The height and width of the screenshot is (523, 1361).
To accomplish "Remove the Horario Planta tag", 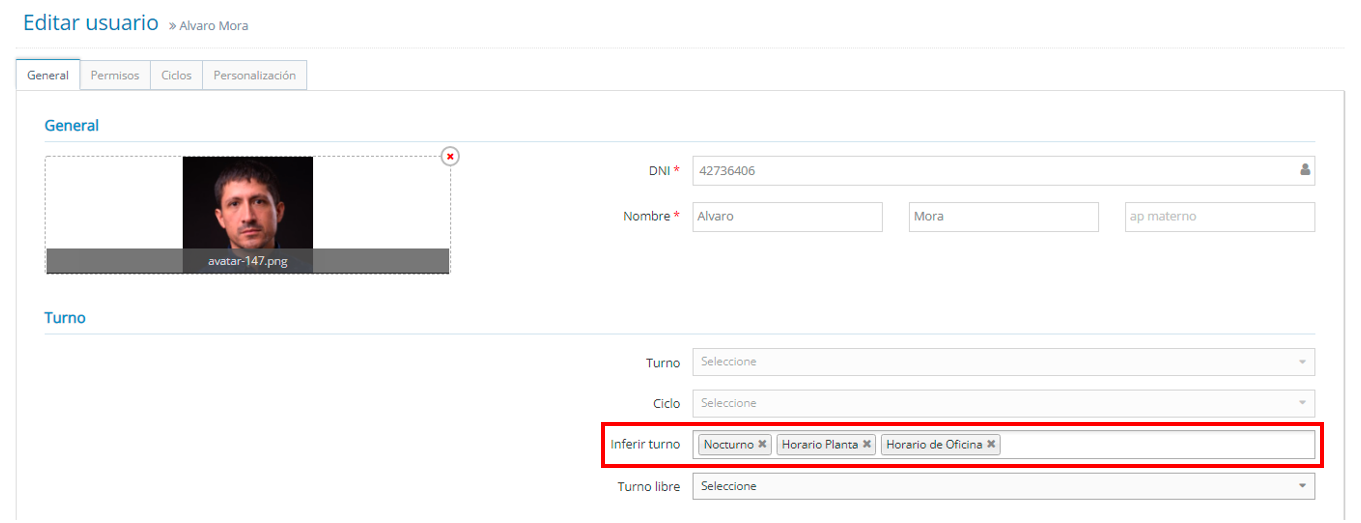I will pos(866,445).
